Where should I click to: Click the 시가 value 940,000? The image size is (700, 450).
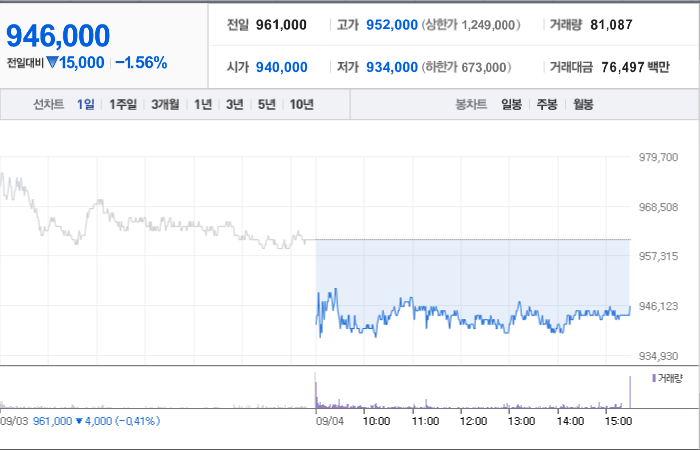[x=281, y=67]
